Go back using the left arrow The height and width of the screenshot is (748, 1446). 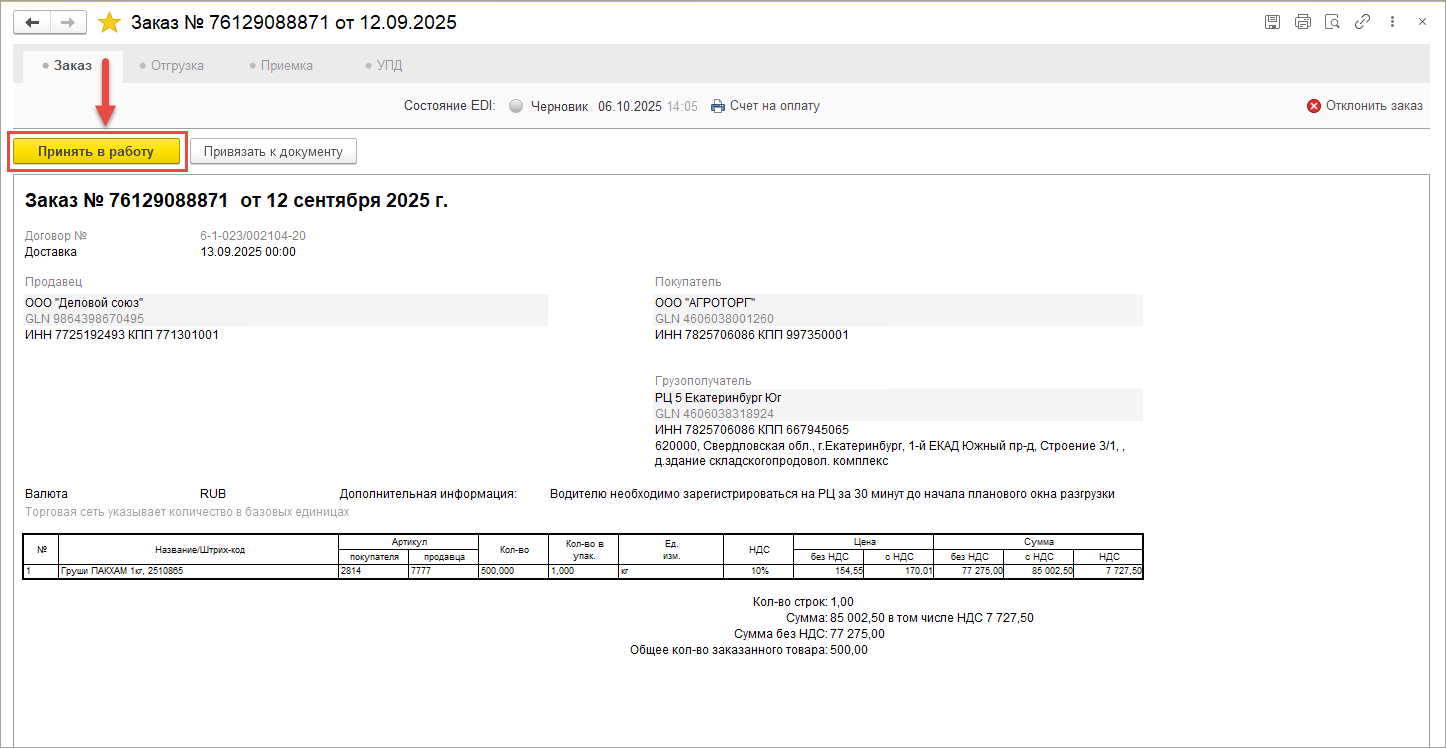31,22
